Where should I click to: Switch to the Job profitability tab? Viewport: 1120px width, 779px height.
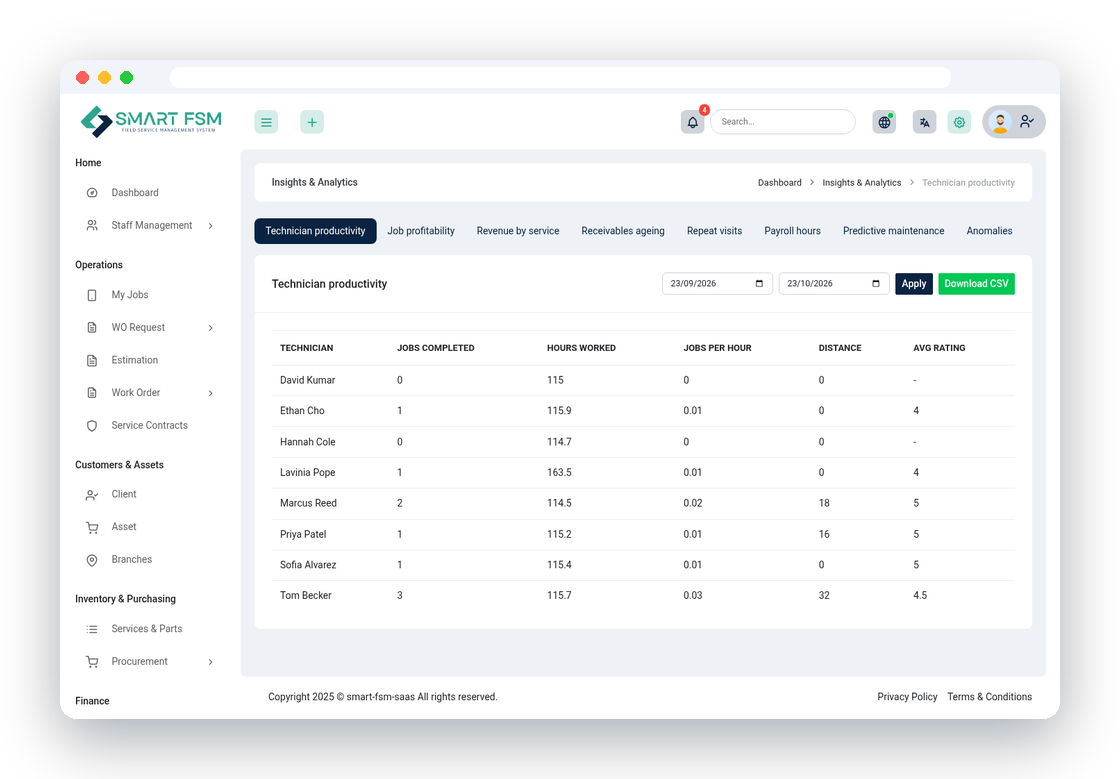coord(421,231)
